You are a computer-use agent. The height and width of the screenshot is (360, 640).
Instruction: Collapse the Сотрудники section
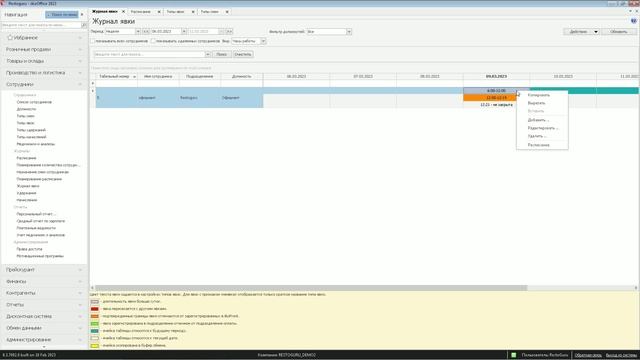tap(44, 84)
